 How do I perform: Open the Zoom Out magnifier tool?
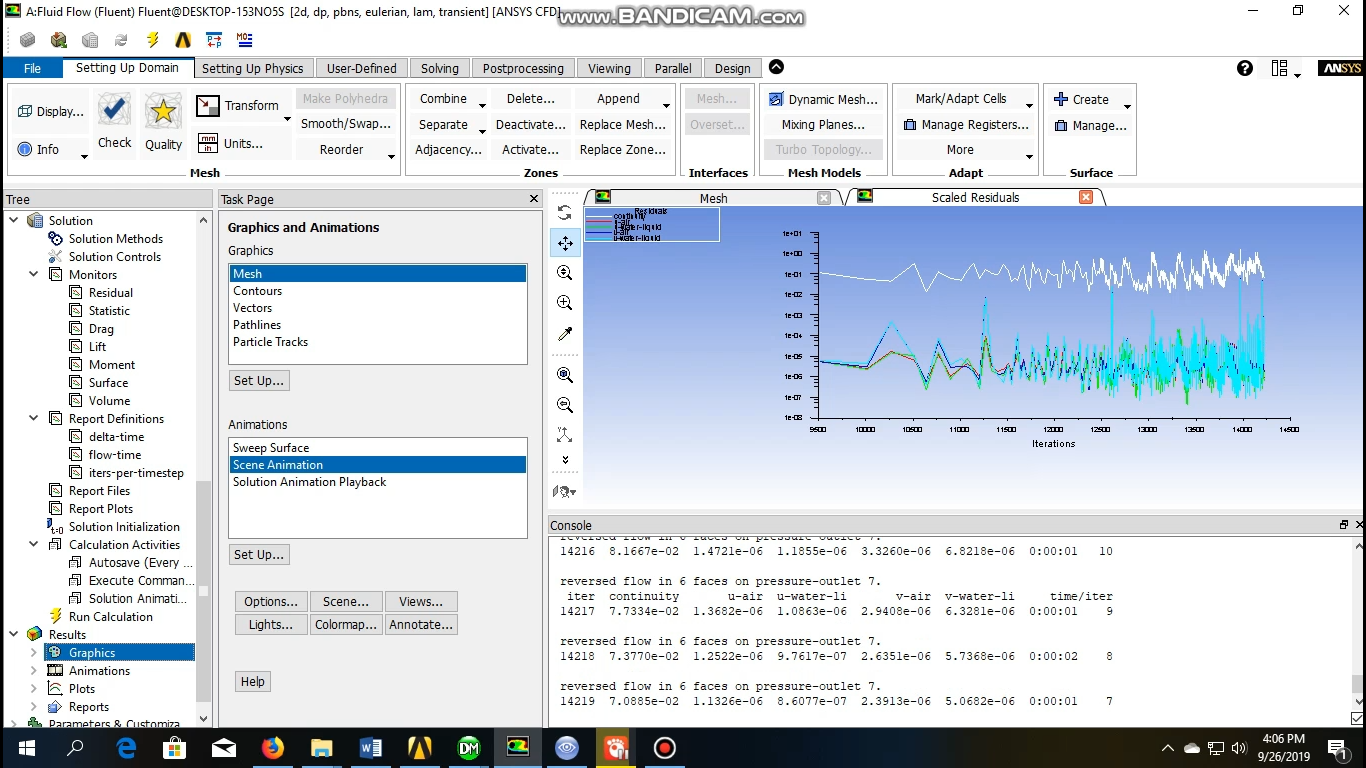[565, 404]
